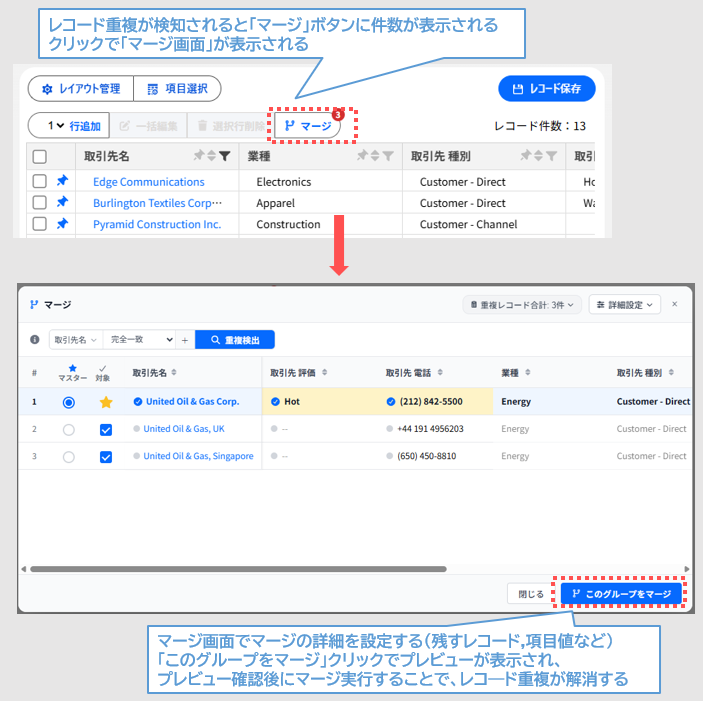Open filter on 業種 column

(388, 156)
